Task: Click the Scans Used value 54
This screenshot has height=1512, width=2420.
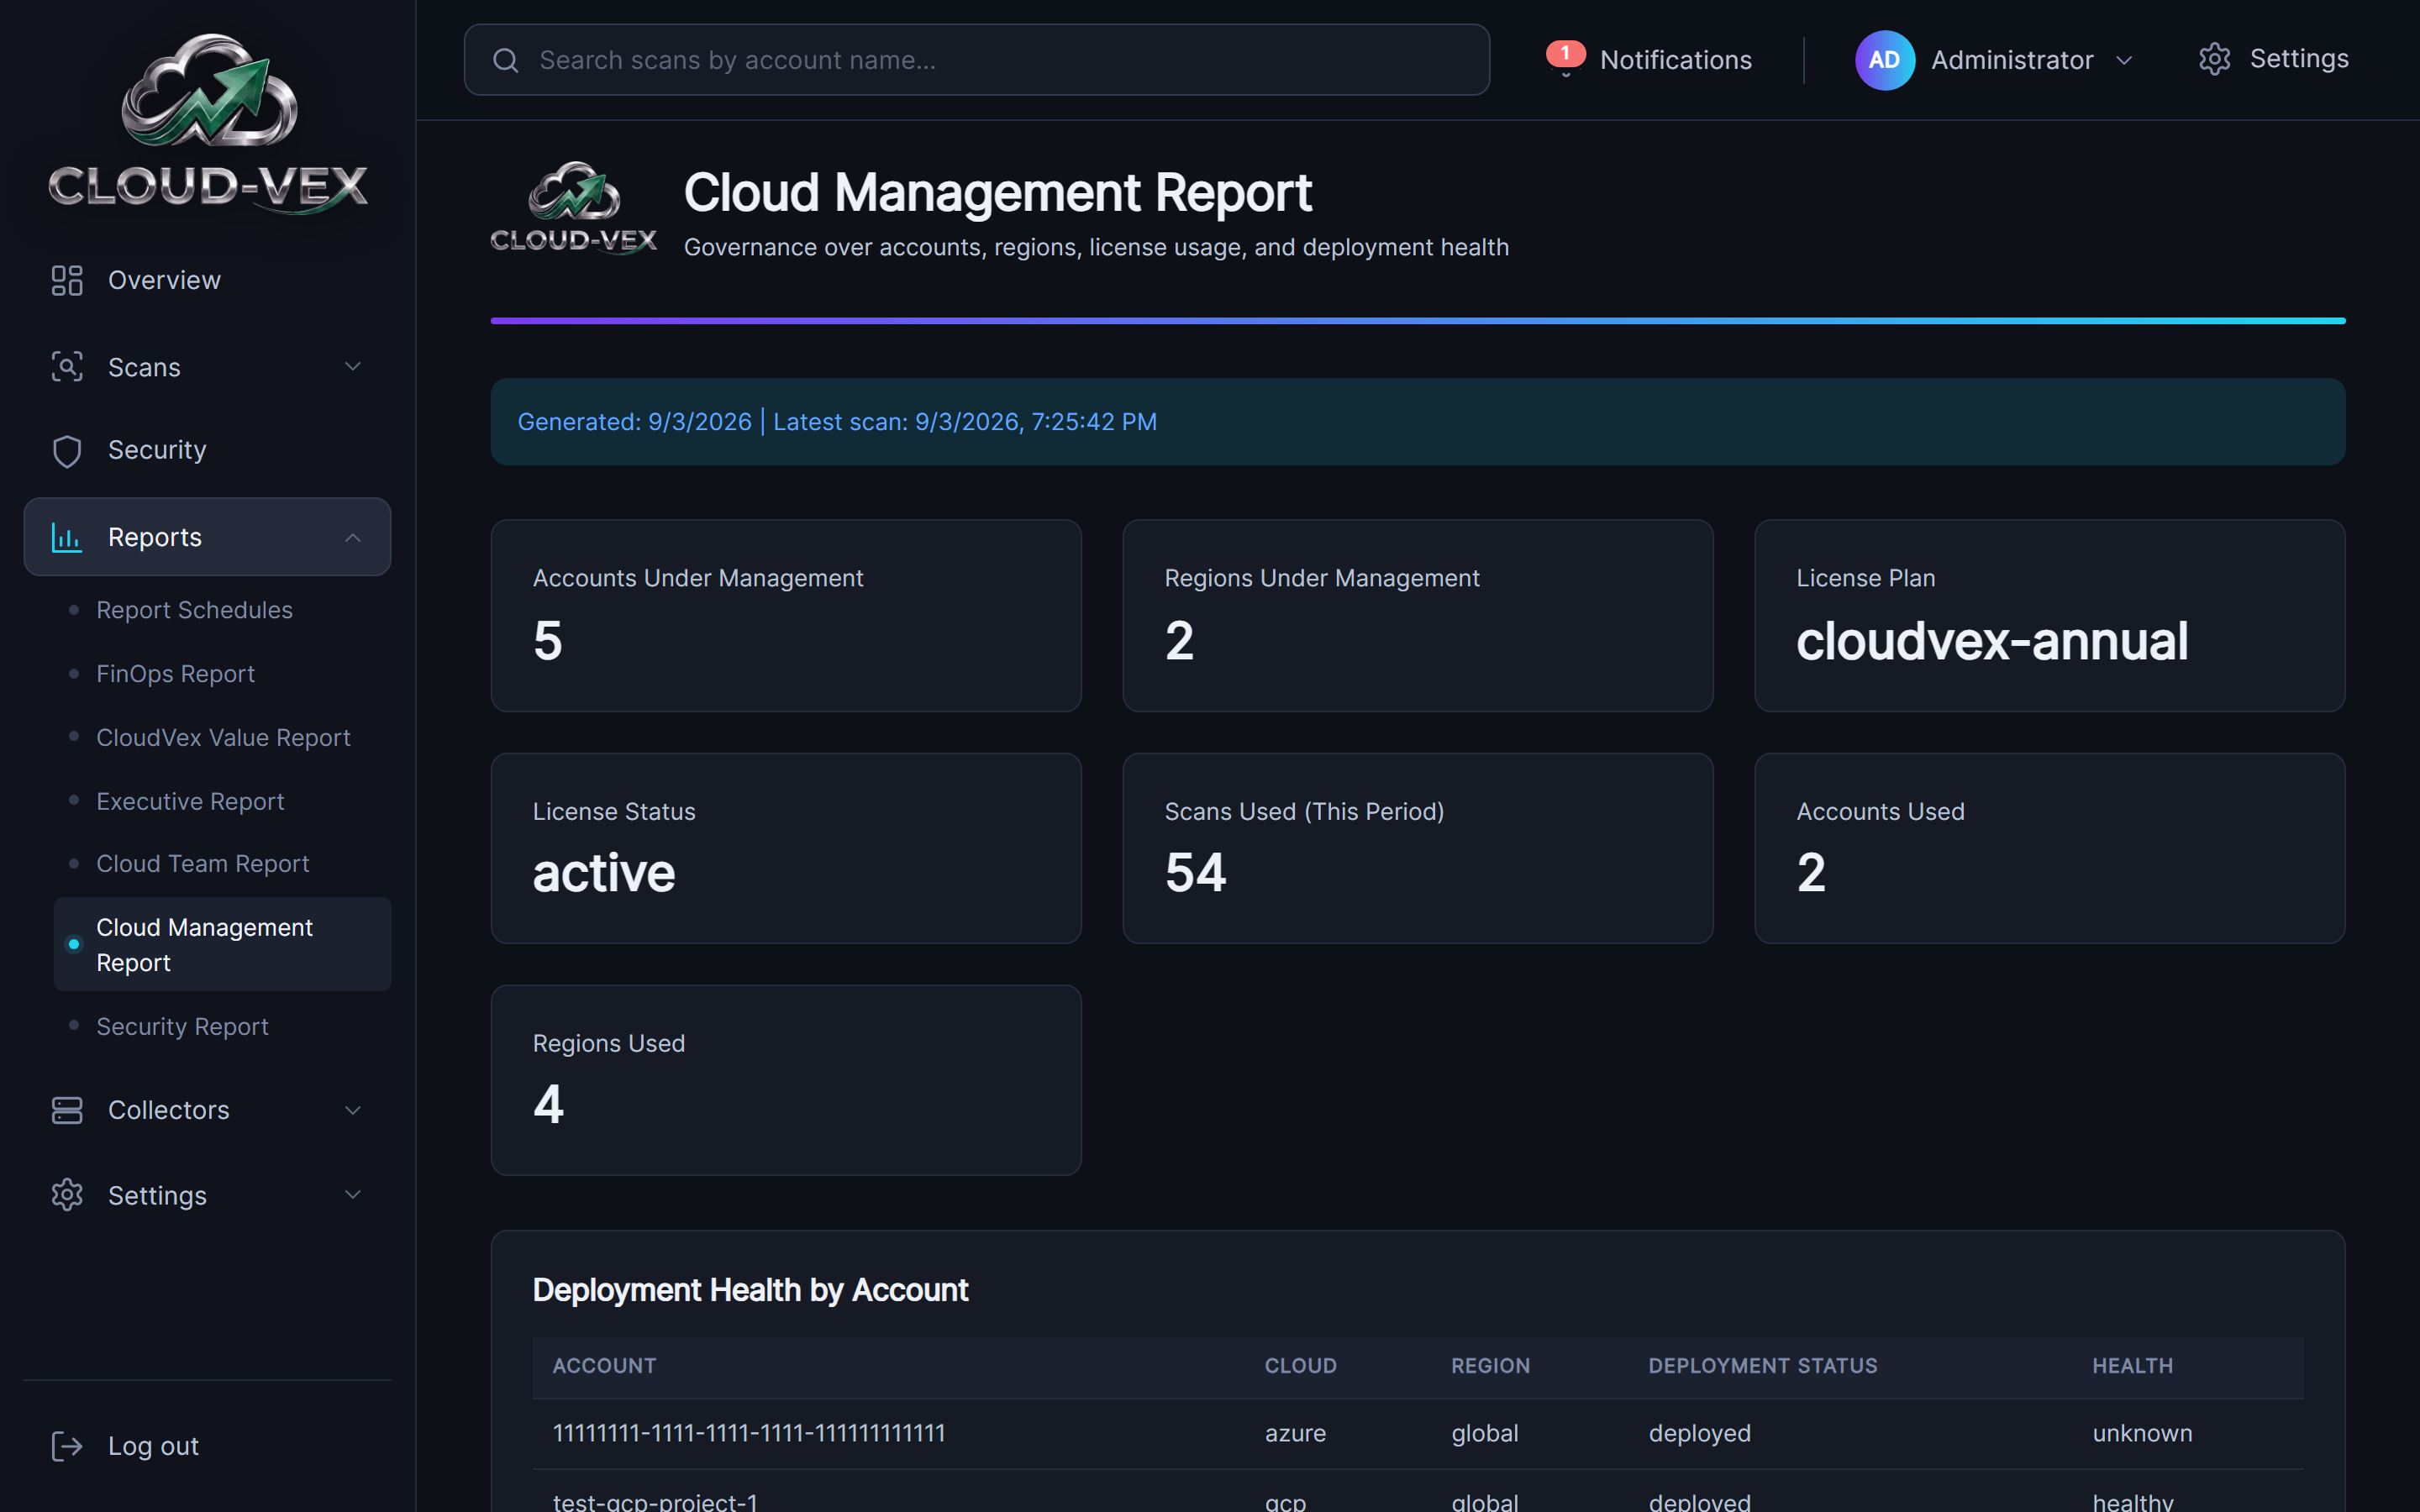Action: coord(1195,873)
